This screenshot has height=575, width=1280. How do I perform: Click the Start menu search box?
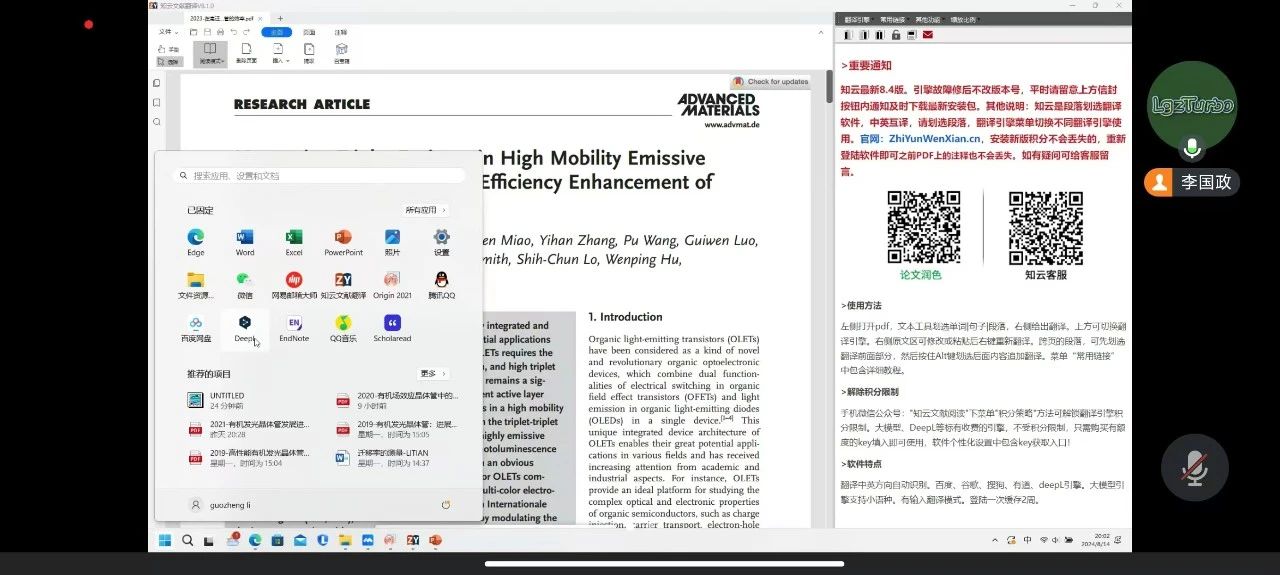tap(319, 175)
